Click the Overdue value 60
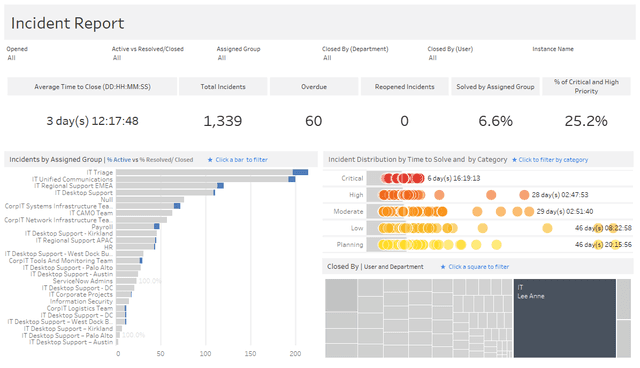This screenshot has height=368, width=640. (313, 121)
